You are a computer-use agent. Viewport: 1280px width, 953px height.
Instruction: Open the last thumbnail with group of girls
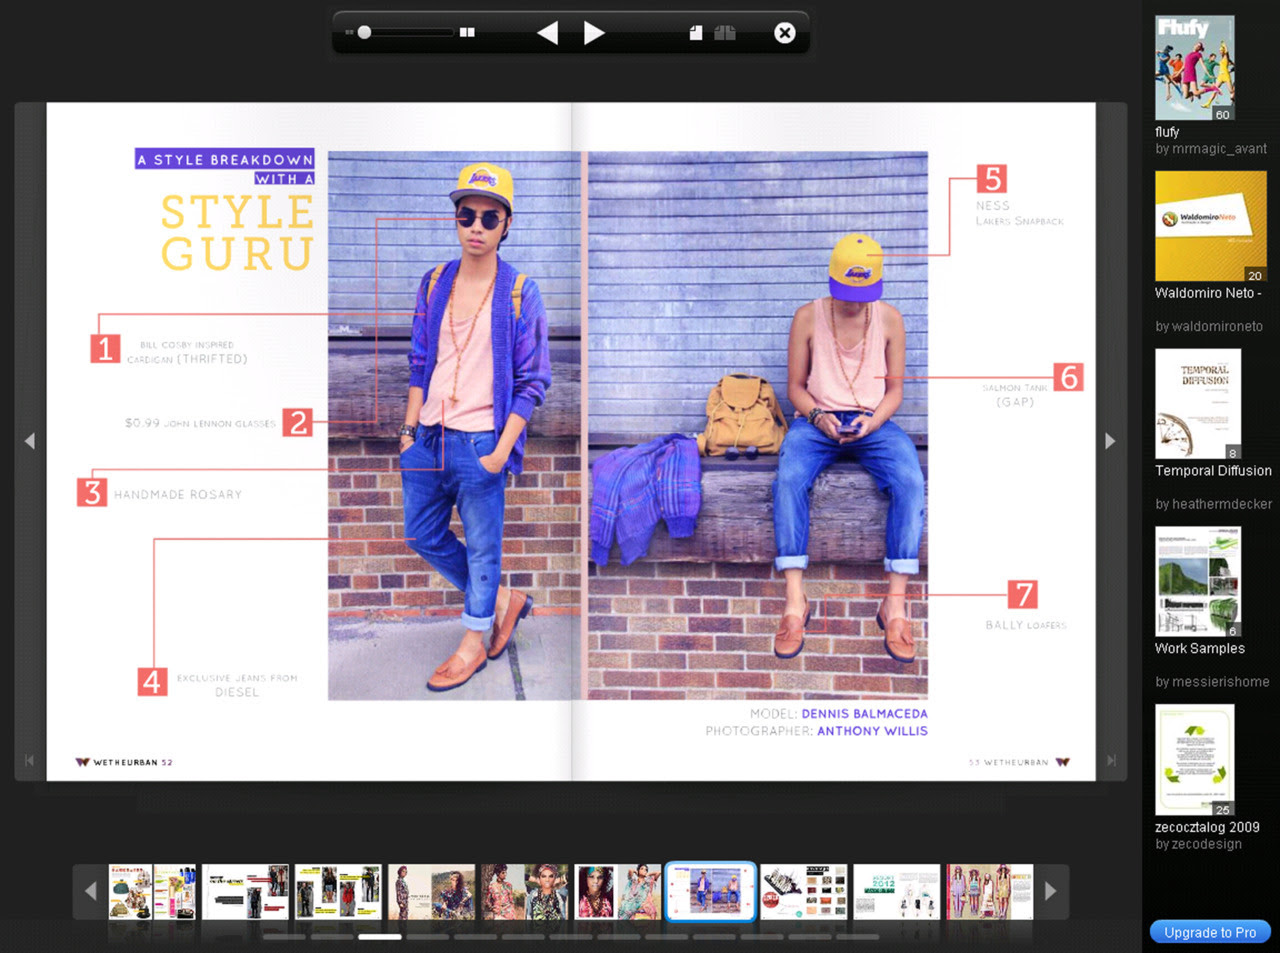coord(990,891)
